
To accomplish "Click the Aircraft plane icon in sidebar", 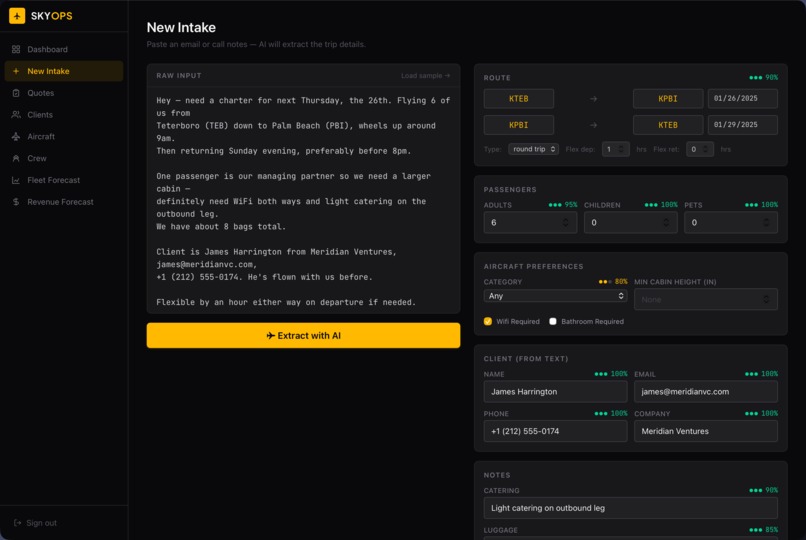I will (x=16, y=137).
